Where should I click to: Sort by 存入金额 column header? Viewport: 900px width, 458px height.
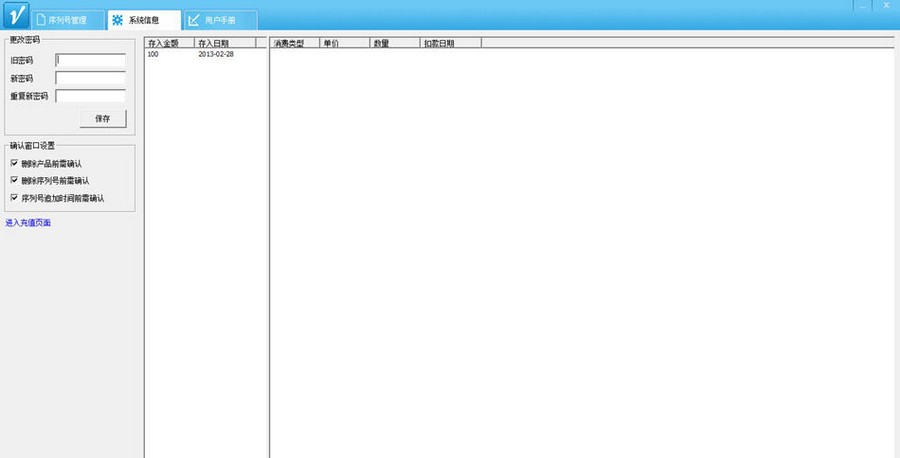(169, 43)
